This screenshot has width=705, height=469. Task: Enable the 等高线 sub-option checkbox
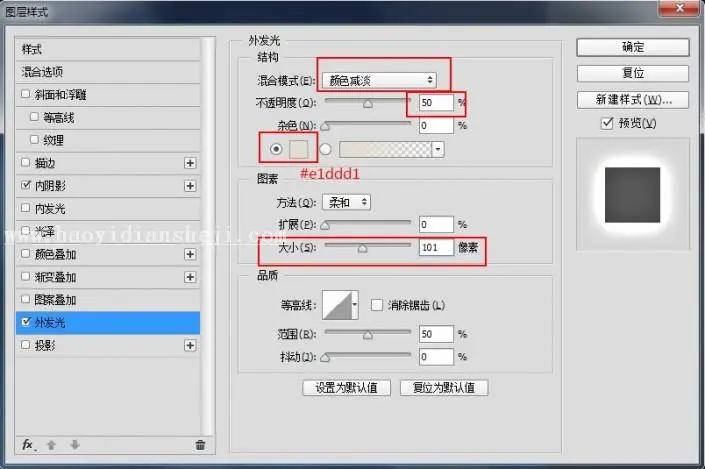pos(34,117)
